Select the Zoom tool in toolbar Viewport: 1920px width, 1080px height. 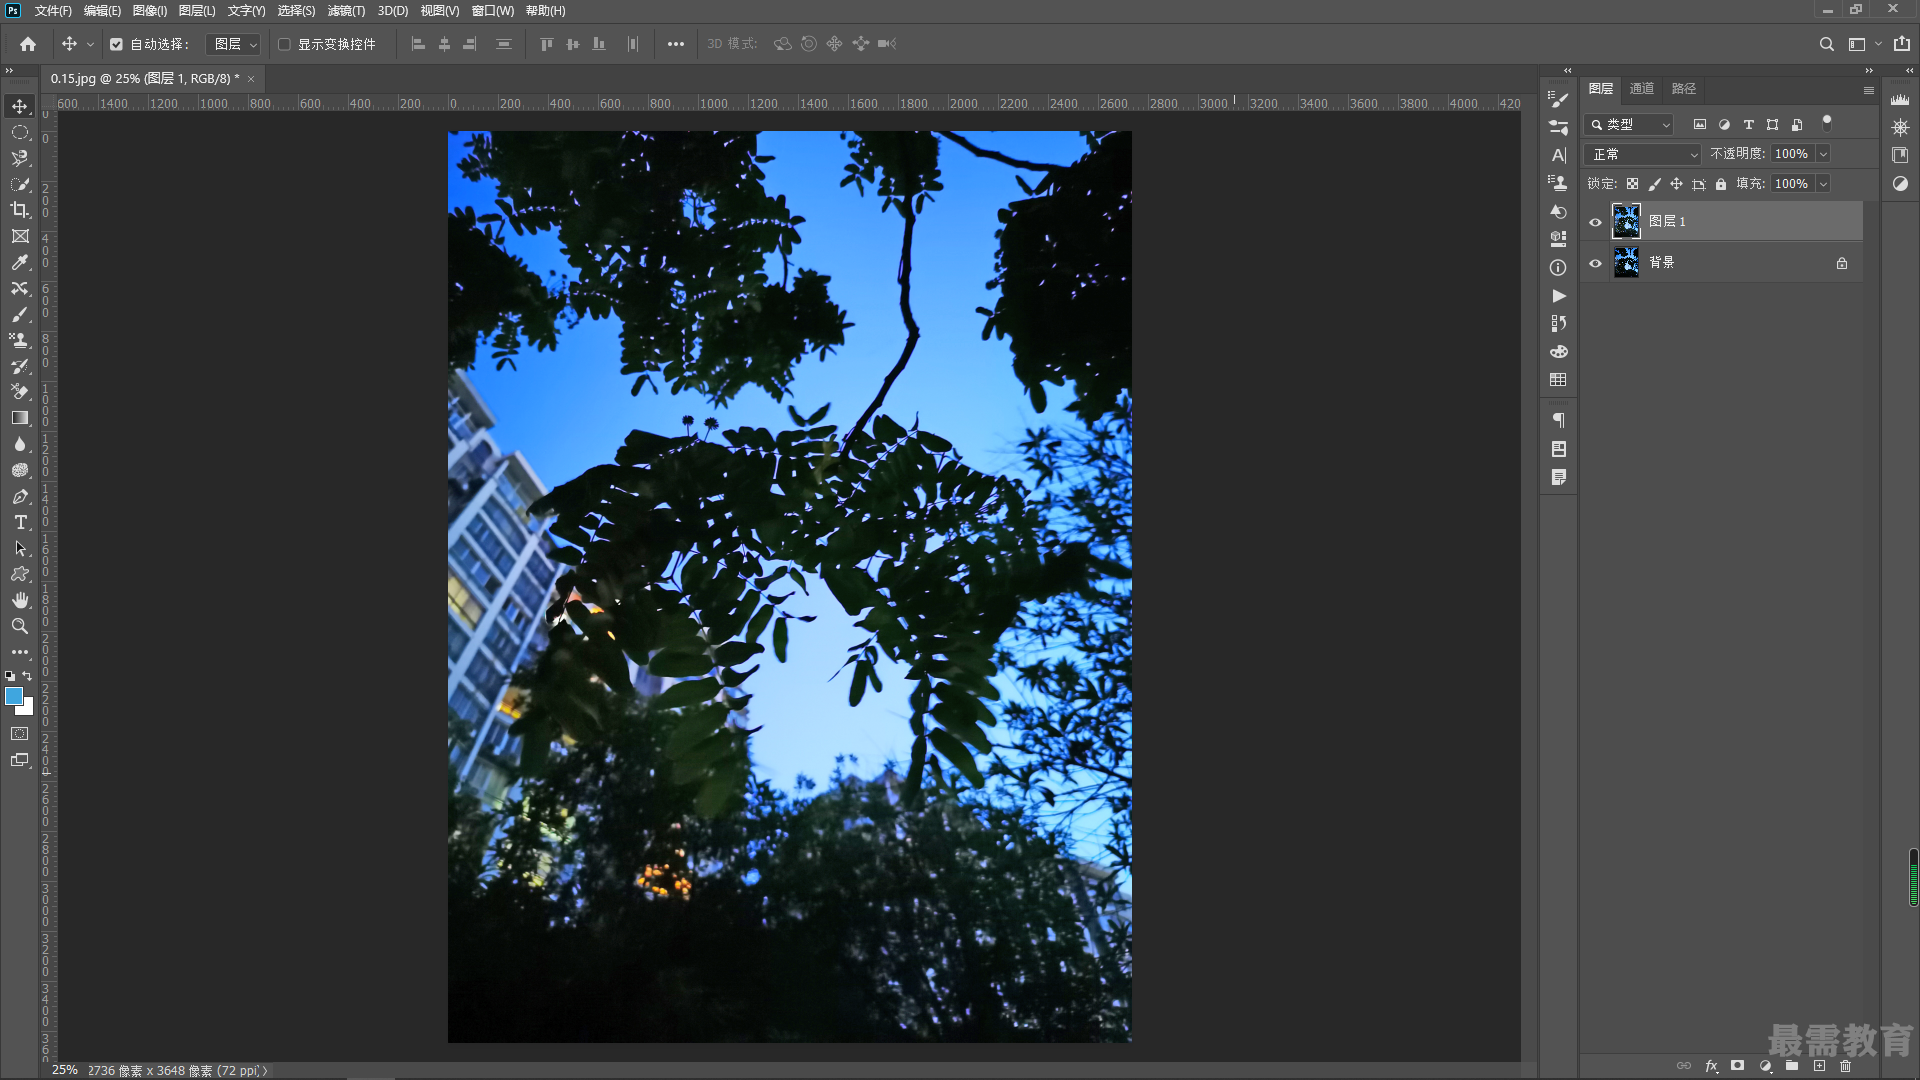click(x=20, y=626)
